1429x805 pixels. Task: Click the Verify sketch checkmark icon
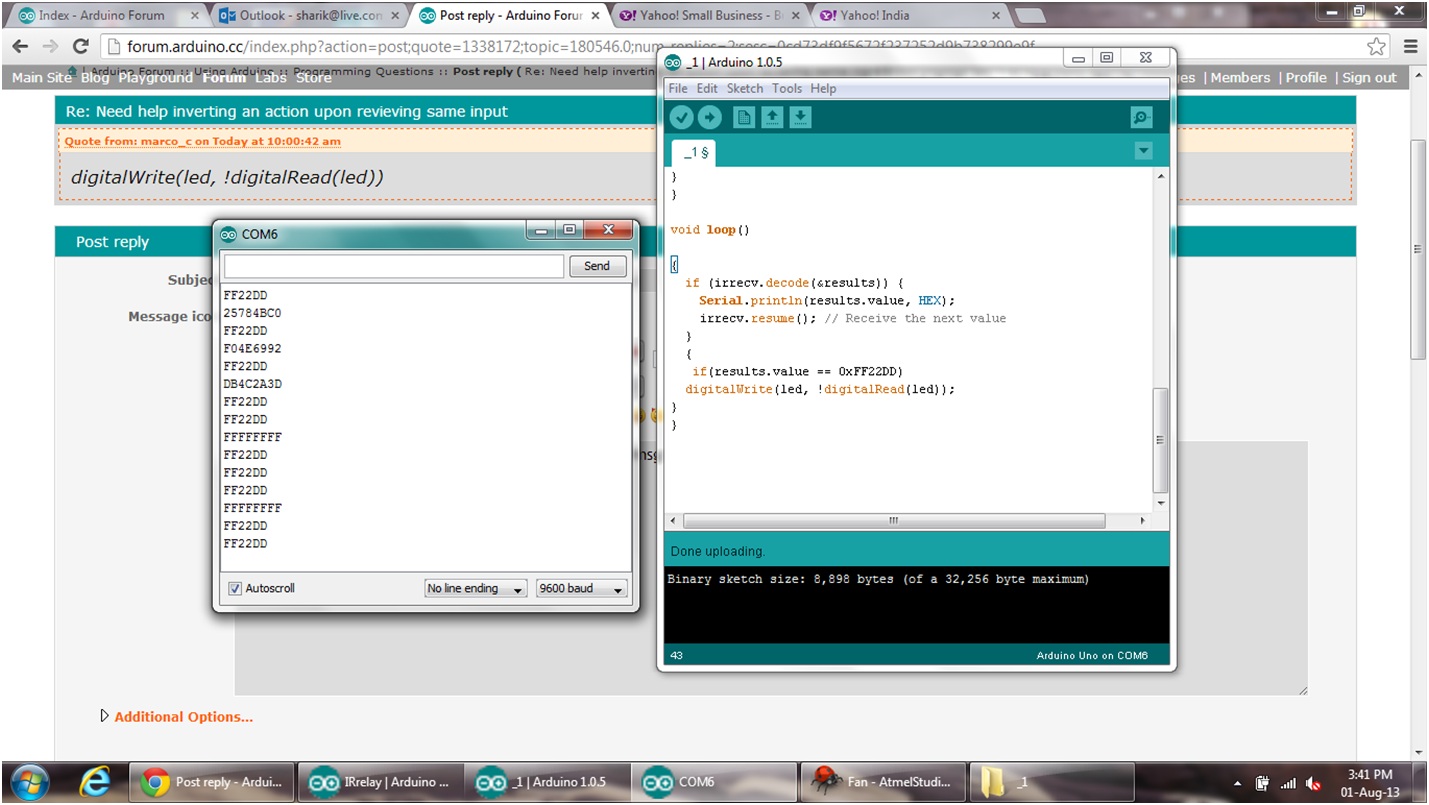[x=681, y=117]
